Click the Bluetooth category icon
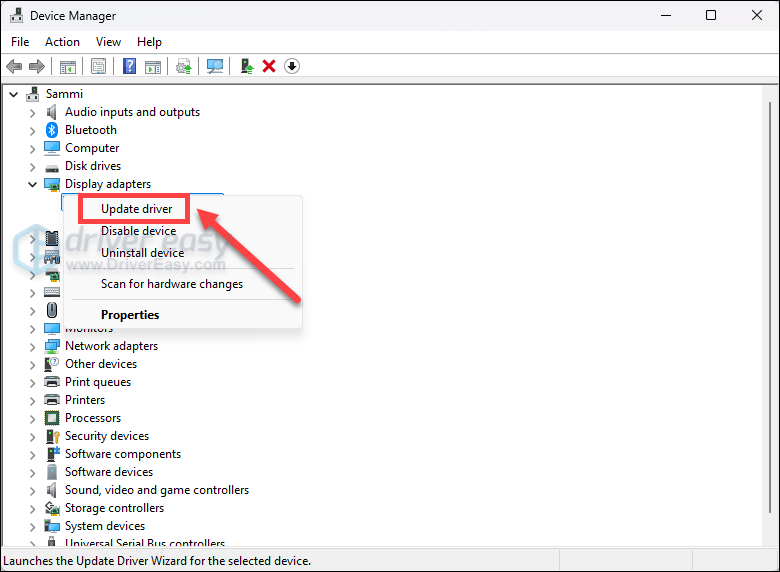The width and height of the screenshot is (780, 572). point(52,130)
